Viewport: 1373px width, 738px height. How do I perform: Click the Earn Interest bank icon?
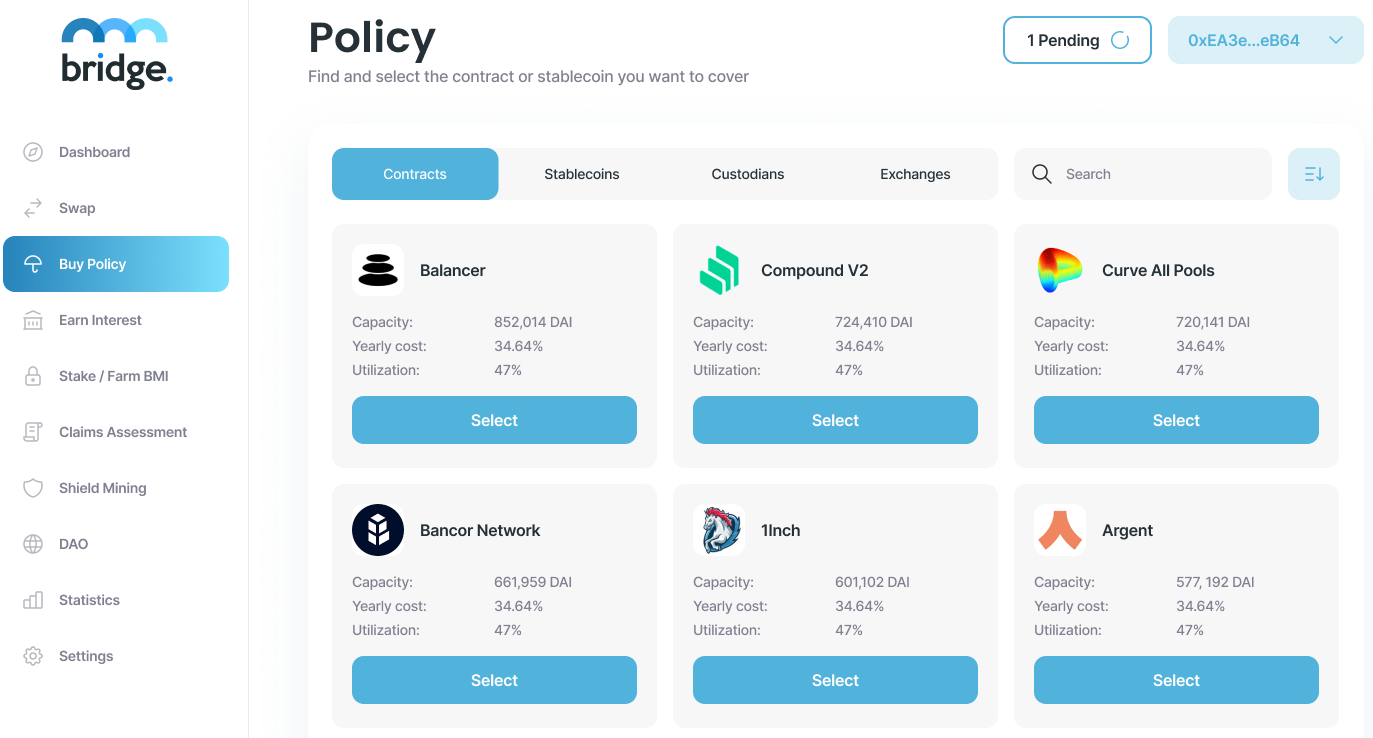click(33, 320)
